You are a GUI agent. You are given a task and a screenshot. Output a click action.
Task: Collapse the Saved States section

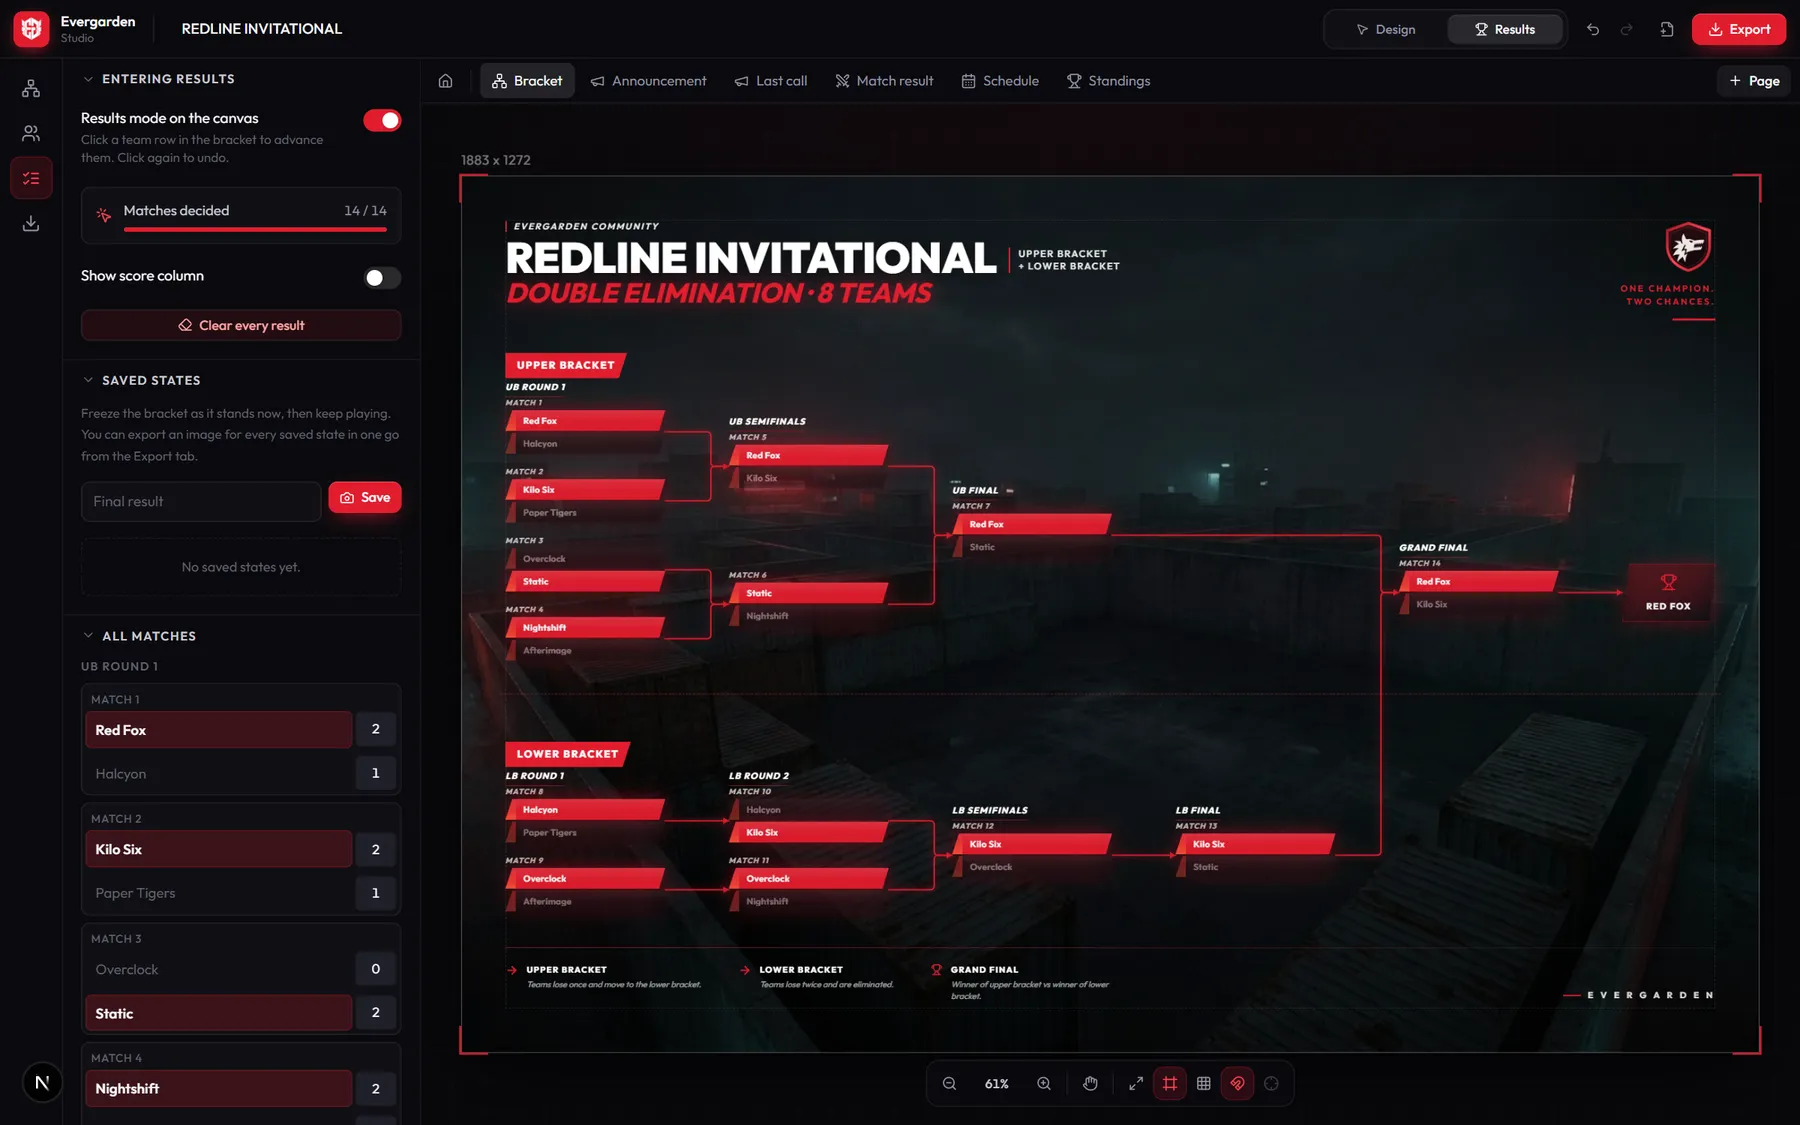(x=88, y=380)
